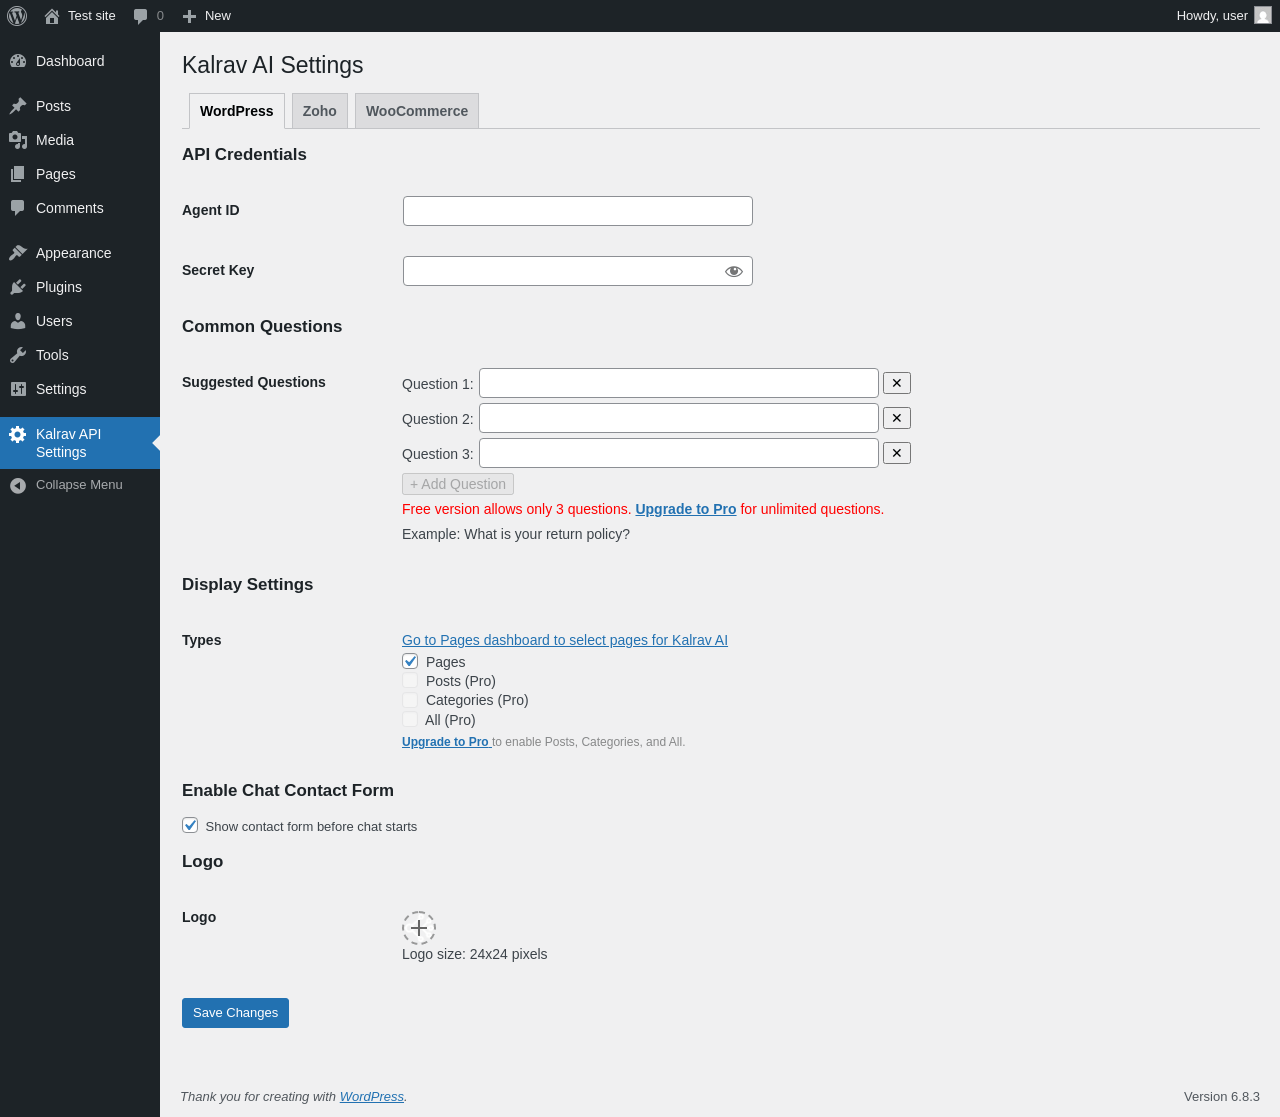Click the Tools wrench icon
Viewport: 1280px width, 1117px height.
click(x=18, y=355)
